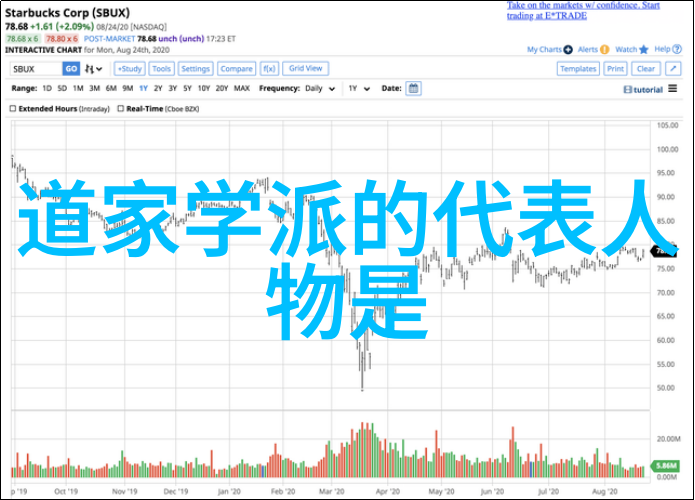Screen dimensions: 695x500
Task: Open the My Charts link
Action: [544, 49]
